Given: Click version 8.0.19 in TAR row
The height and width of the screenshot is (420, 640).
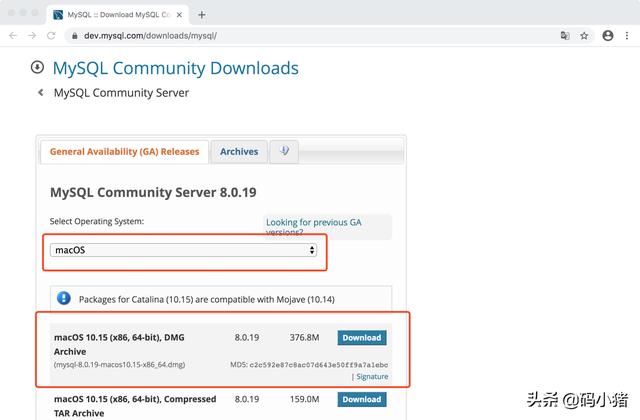Looking at the screenshot, I should pos(247,399).
